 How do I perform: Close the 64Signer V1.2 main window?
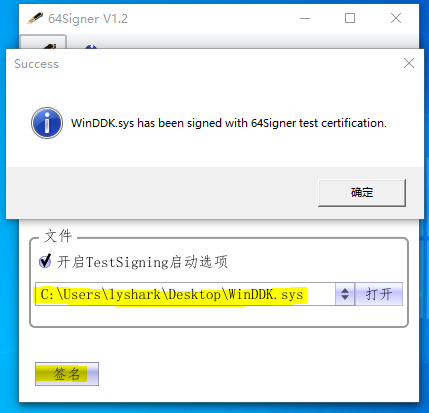click(x=396, y=18)
